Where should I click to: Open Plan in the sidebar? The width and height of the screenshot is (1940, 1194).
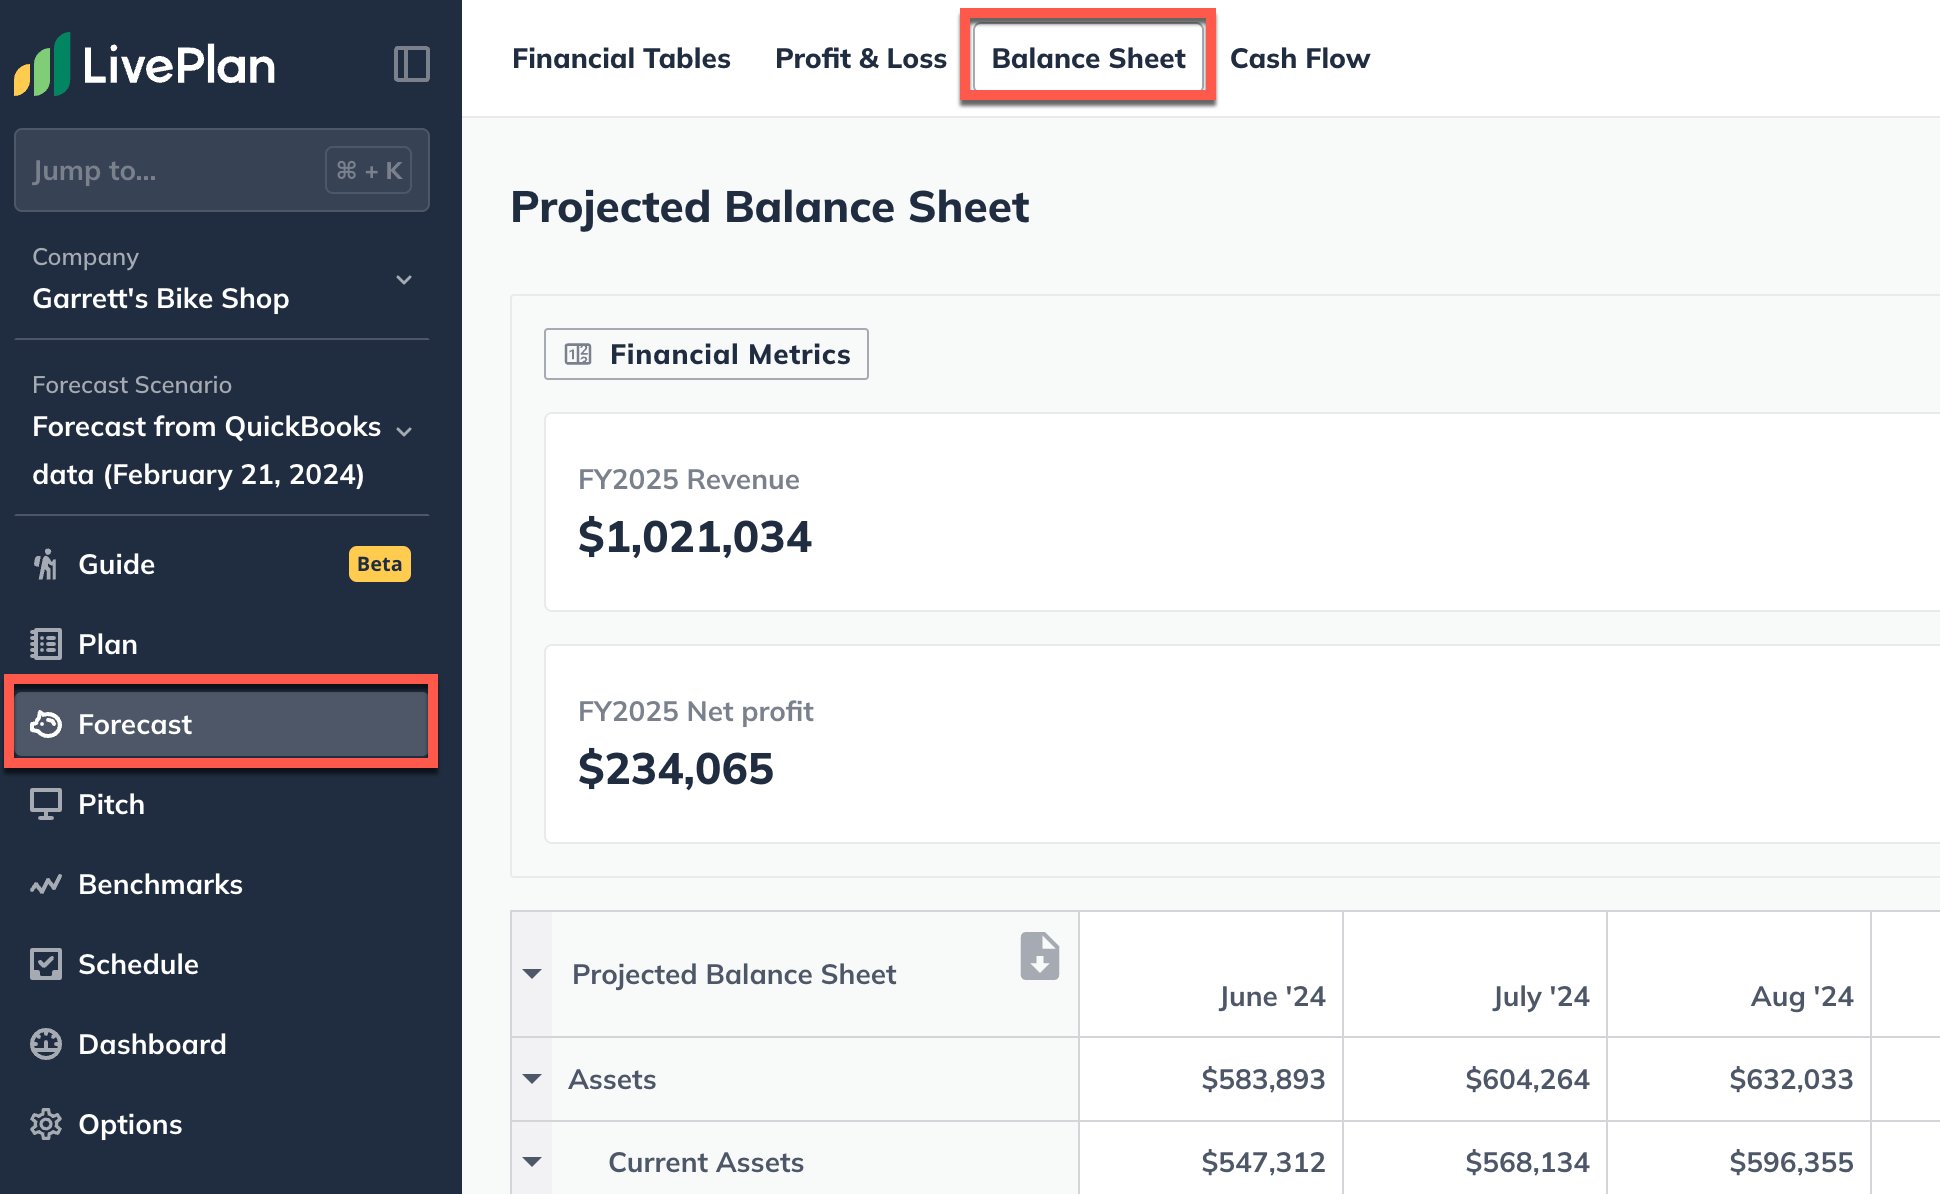tap(222, 644)
